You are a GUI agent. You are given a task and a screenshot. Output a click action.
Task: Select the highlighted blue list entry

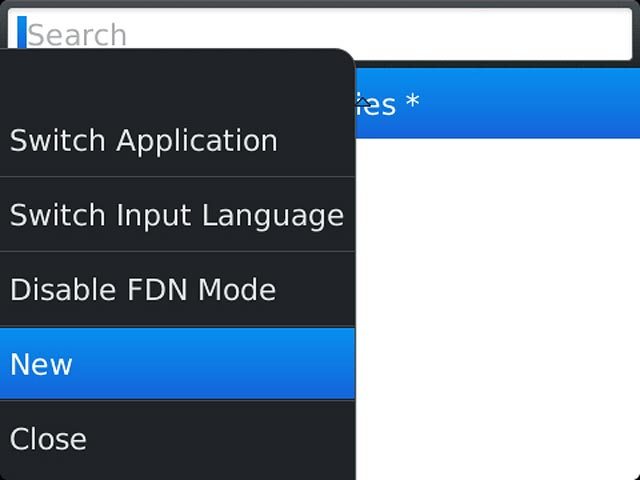click(498, 103)
